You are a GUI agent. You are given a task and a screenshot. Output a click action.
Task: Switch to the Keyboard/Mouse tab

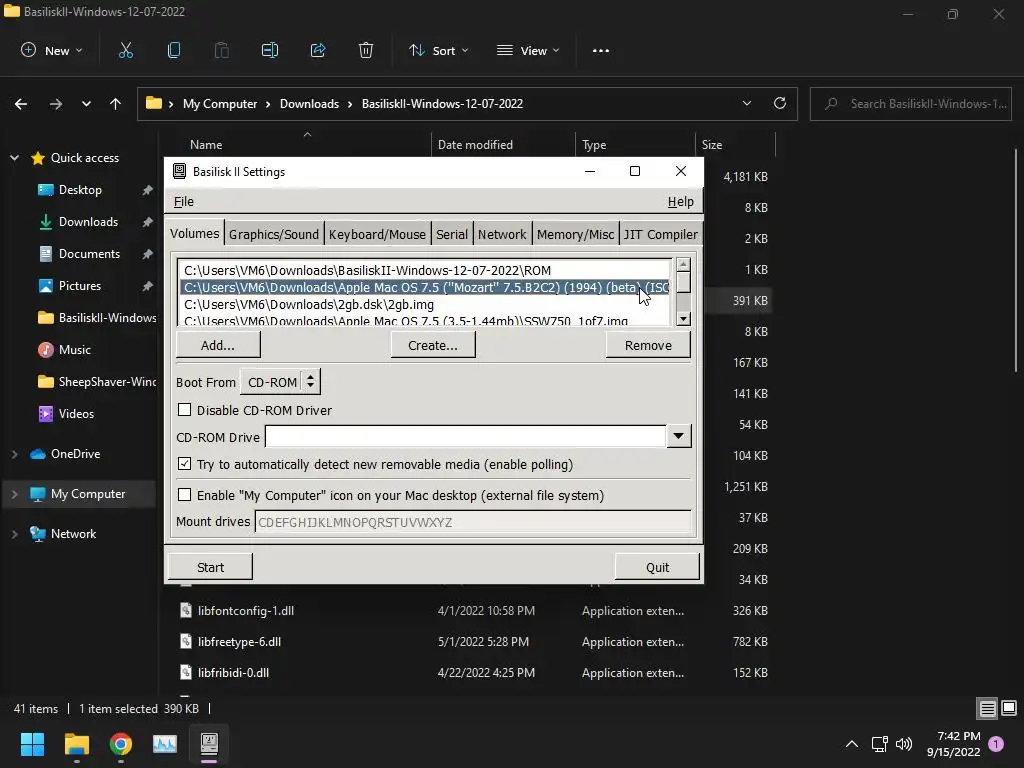tap(377, 234)
